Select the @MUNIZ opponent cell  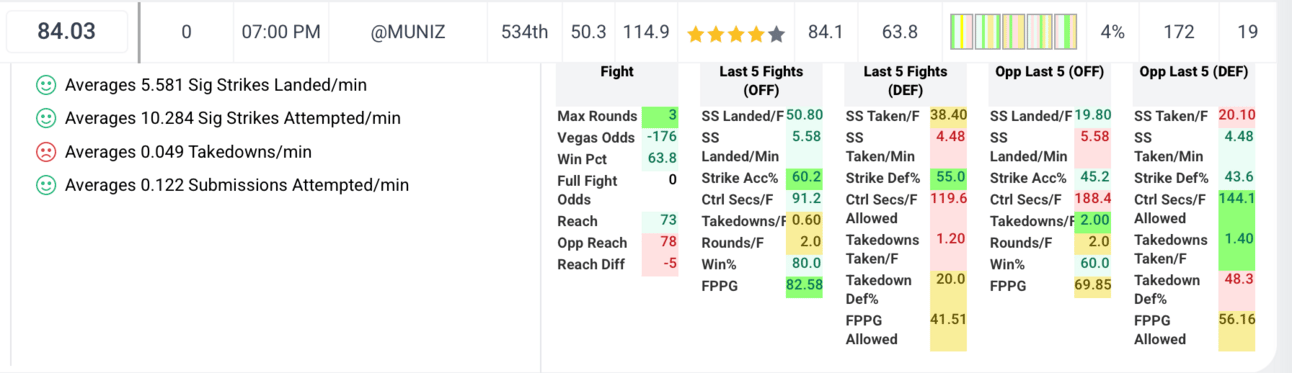408,32
